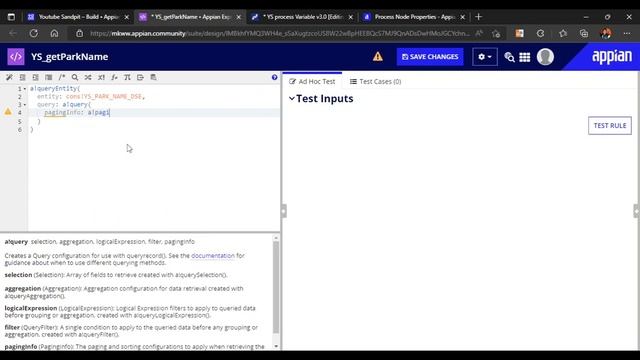Viewport: 640px width, 360px height.
Task: Close the YS_getParkName browser tab
Action: [239, 17]
